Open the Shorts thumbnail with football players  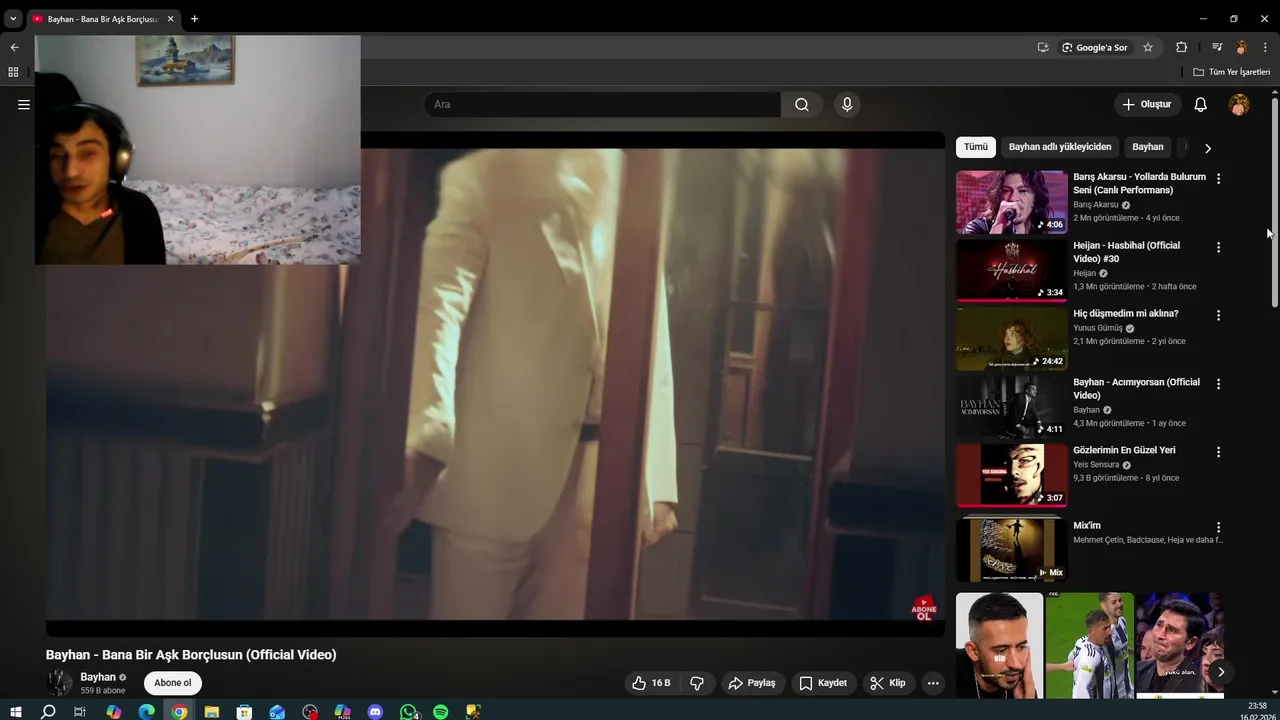[x=1089, y=645]
